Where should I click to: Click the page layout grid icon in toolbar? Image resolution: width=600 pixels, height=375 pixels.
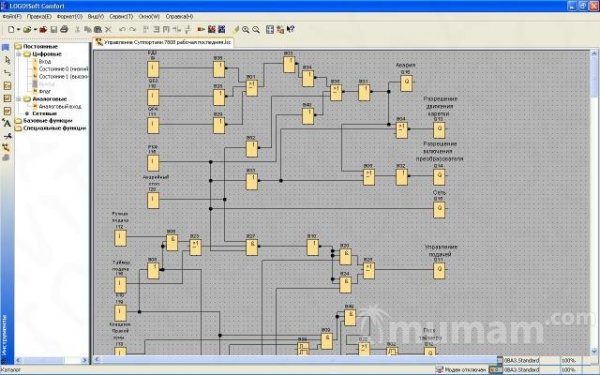(x=270, y=29)
